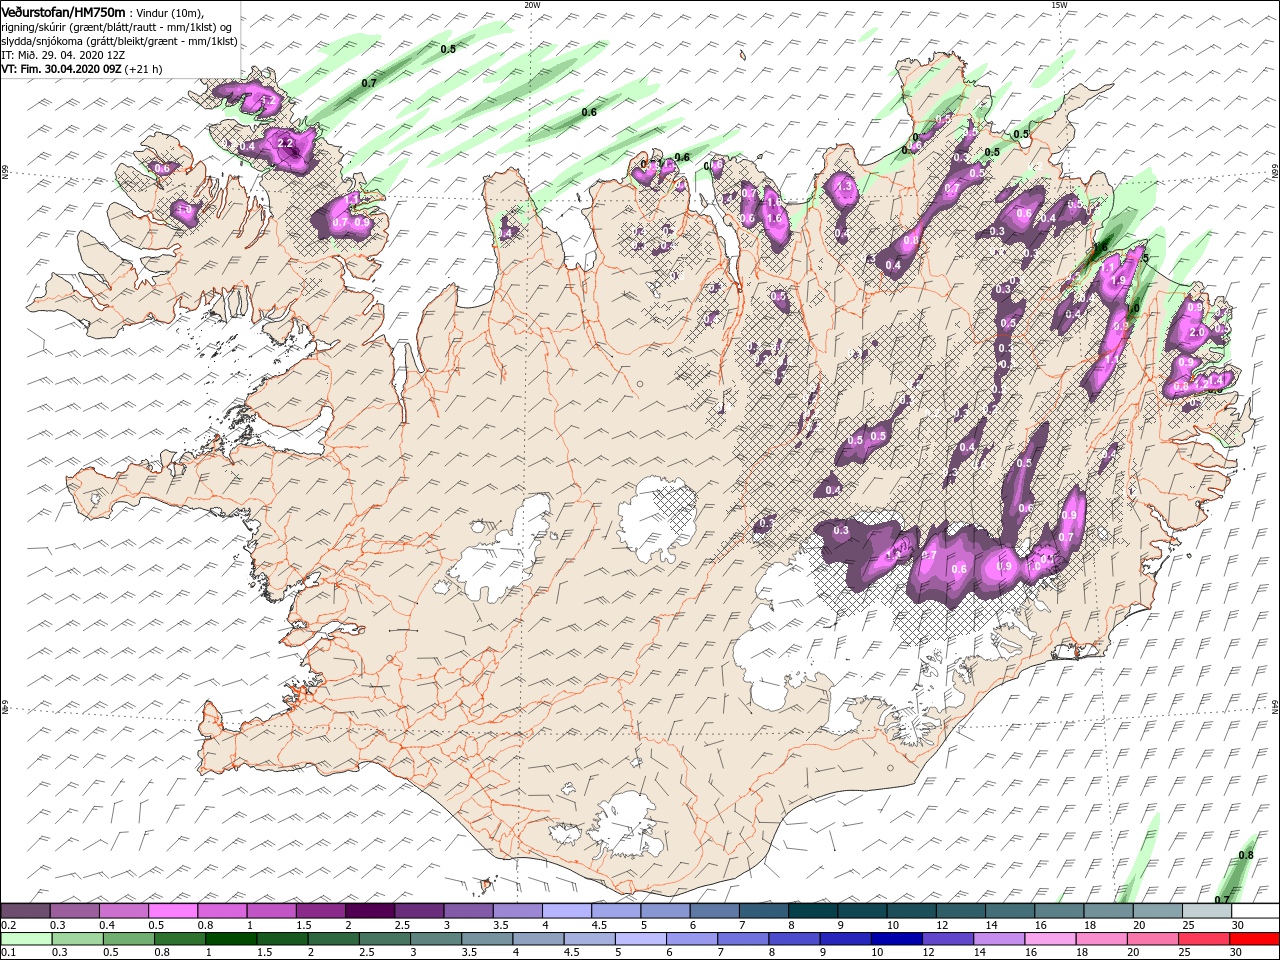Pick the bottom-row violet swatch starting at 12
1280x960 pixels.
tap(947, 938)
